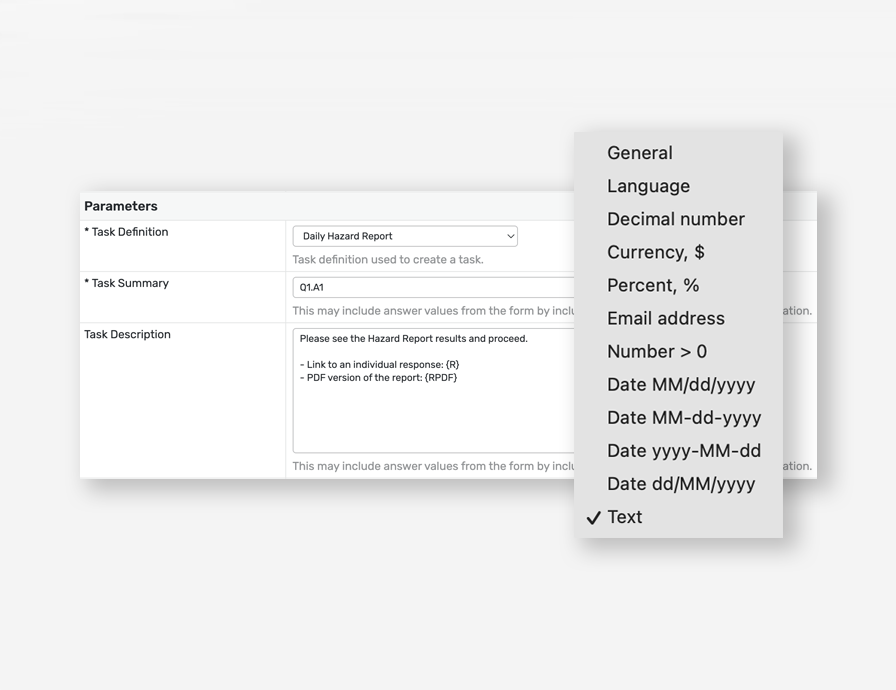This screenshot has width=896, height=690.
Task: Open the Daily Hazard Report dropdown
Action: (404, 236)
